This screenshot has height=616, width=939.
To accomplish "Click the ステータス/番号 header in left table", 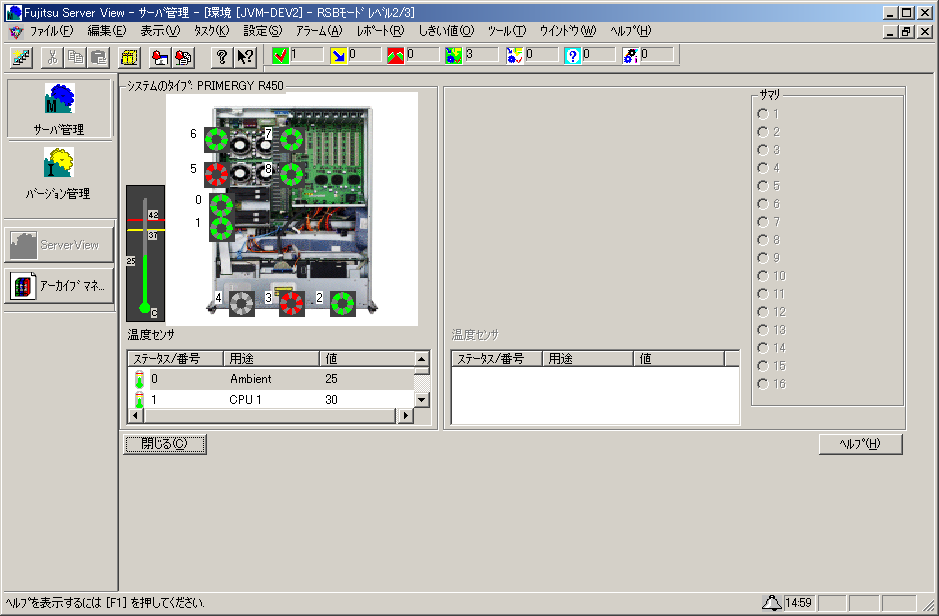I will point(175,359).
